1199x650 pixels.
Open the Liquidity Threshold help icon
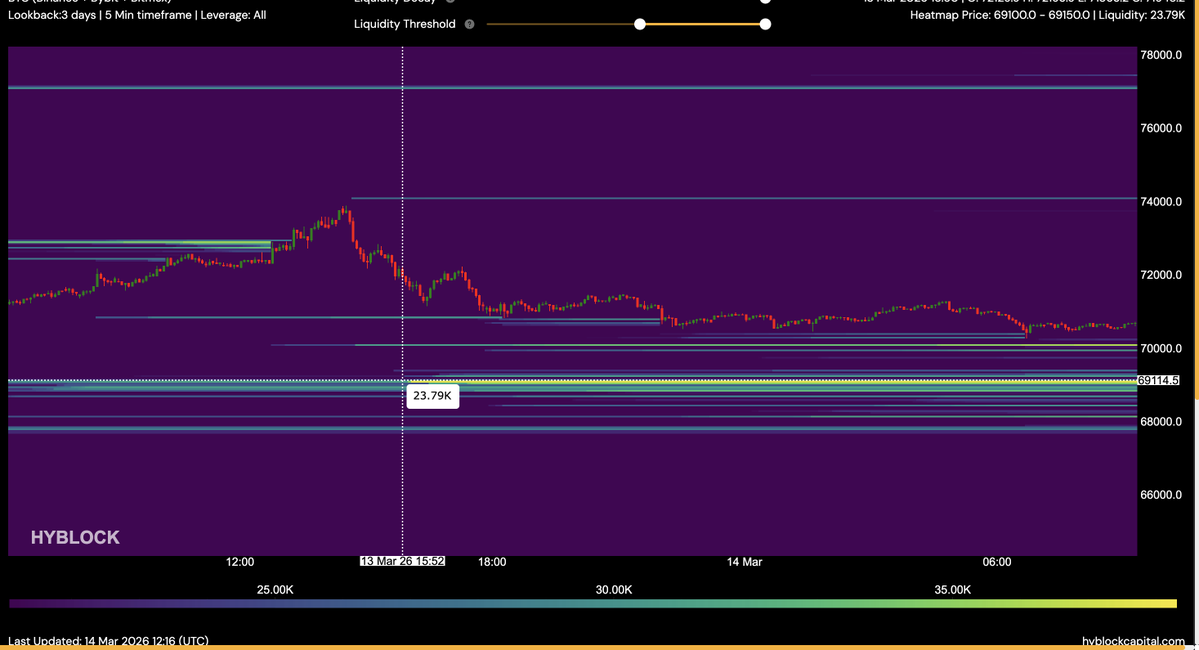point(470,24)
